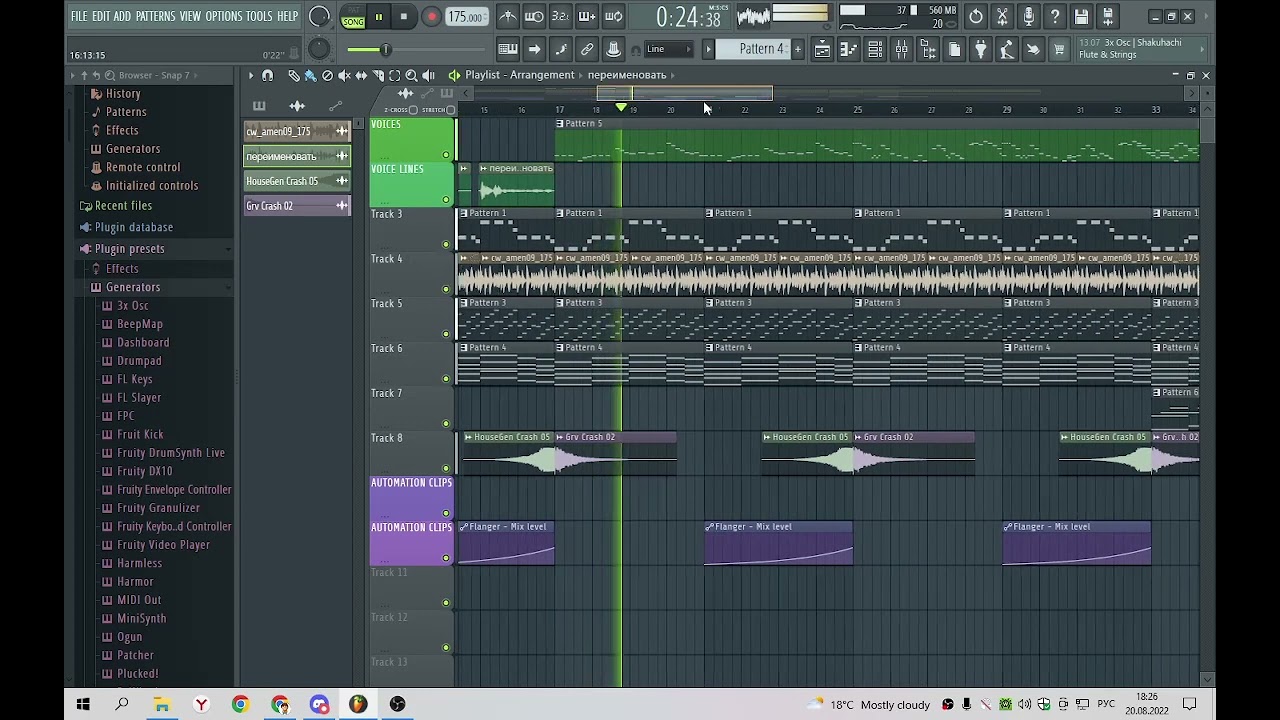The image size is (1280, 720).
Task: Open the PATTERNS menu
Action: (155, 16)
